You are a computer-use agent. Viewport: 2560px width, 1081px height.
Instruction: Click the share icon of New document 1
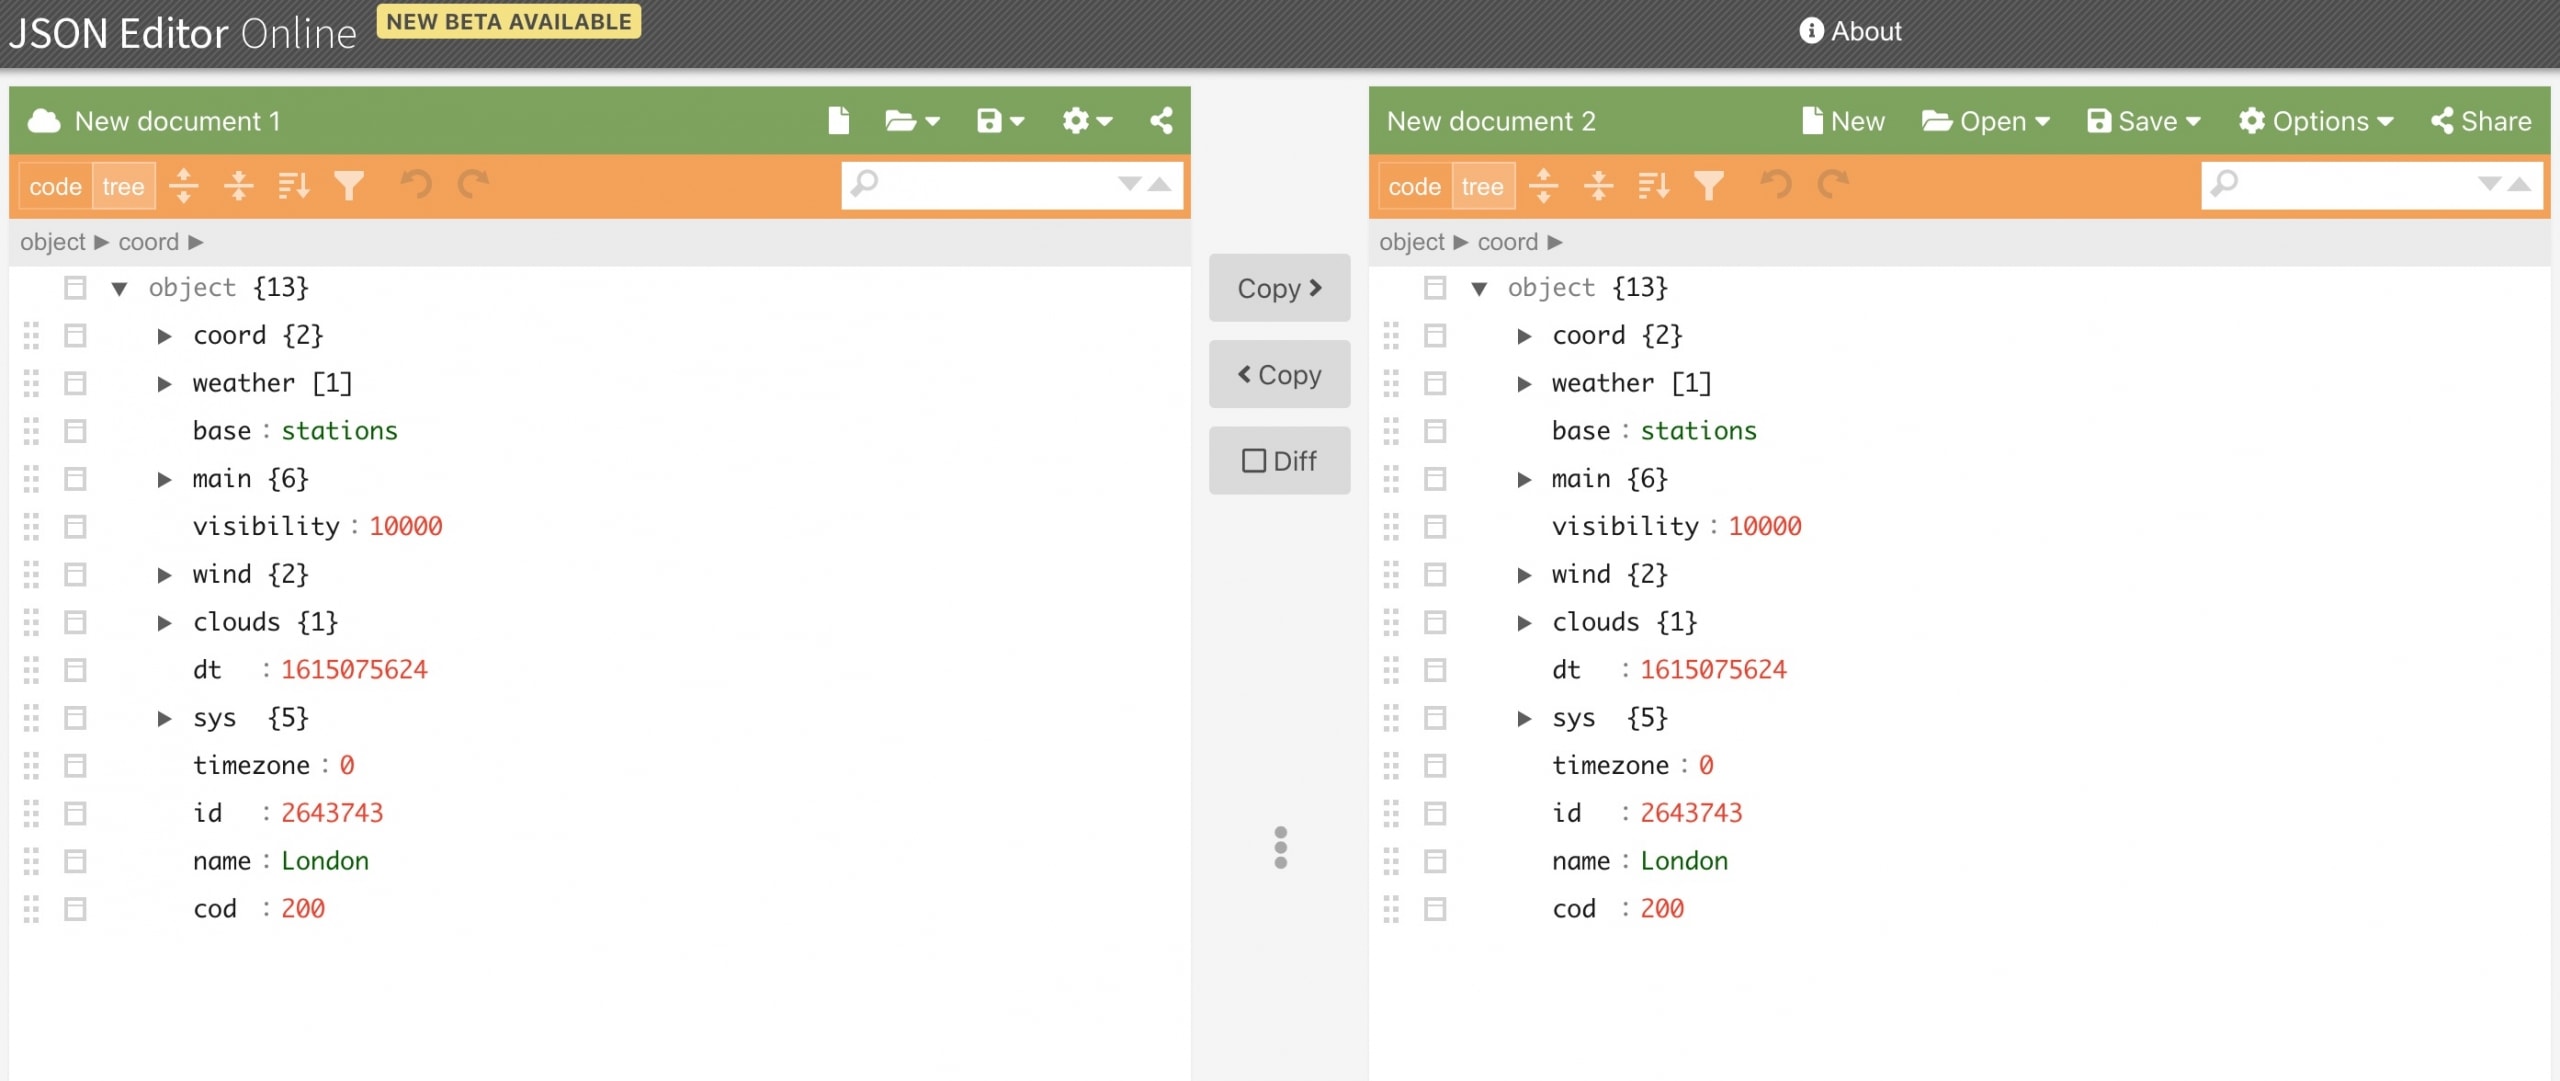click(1161, 121)
